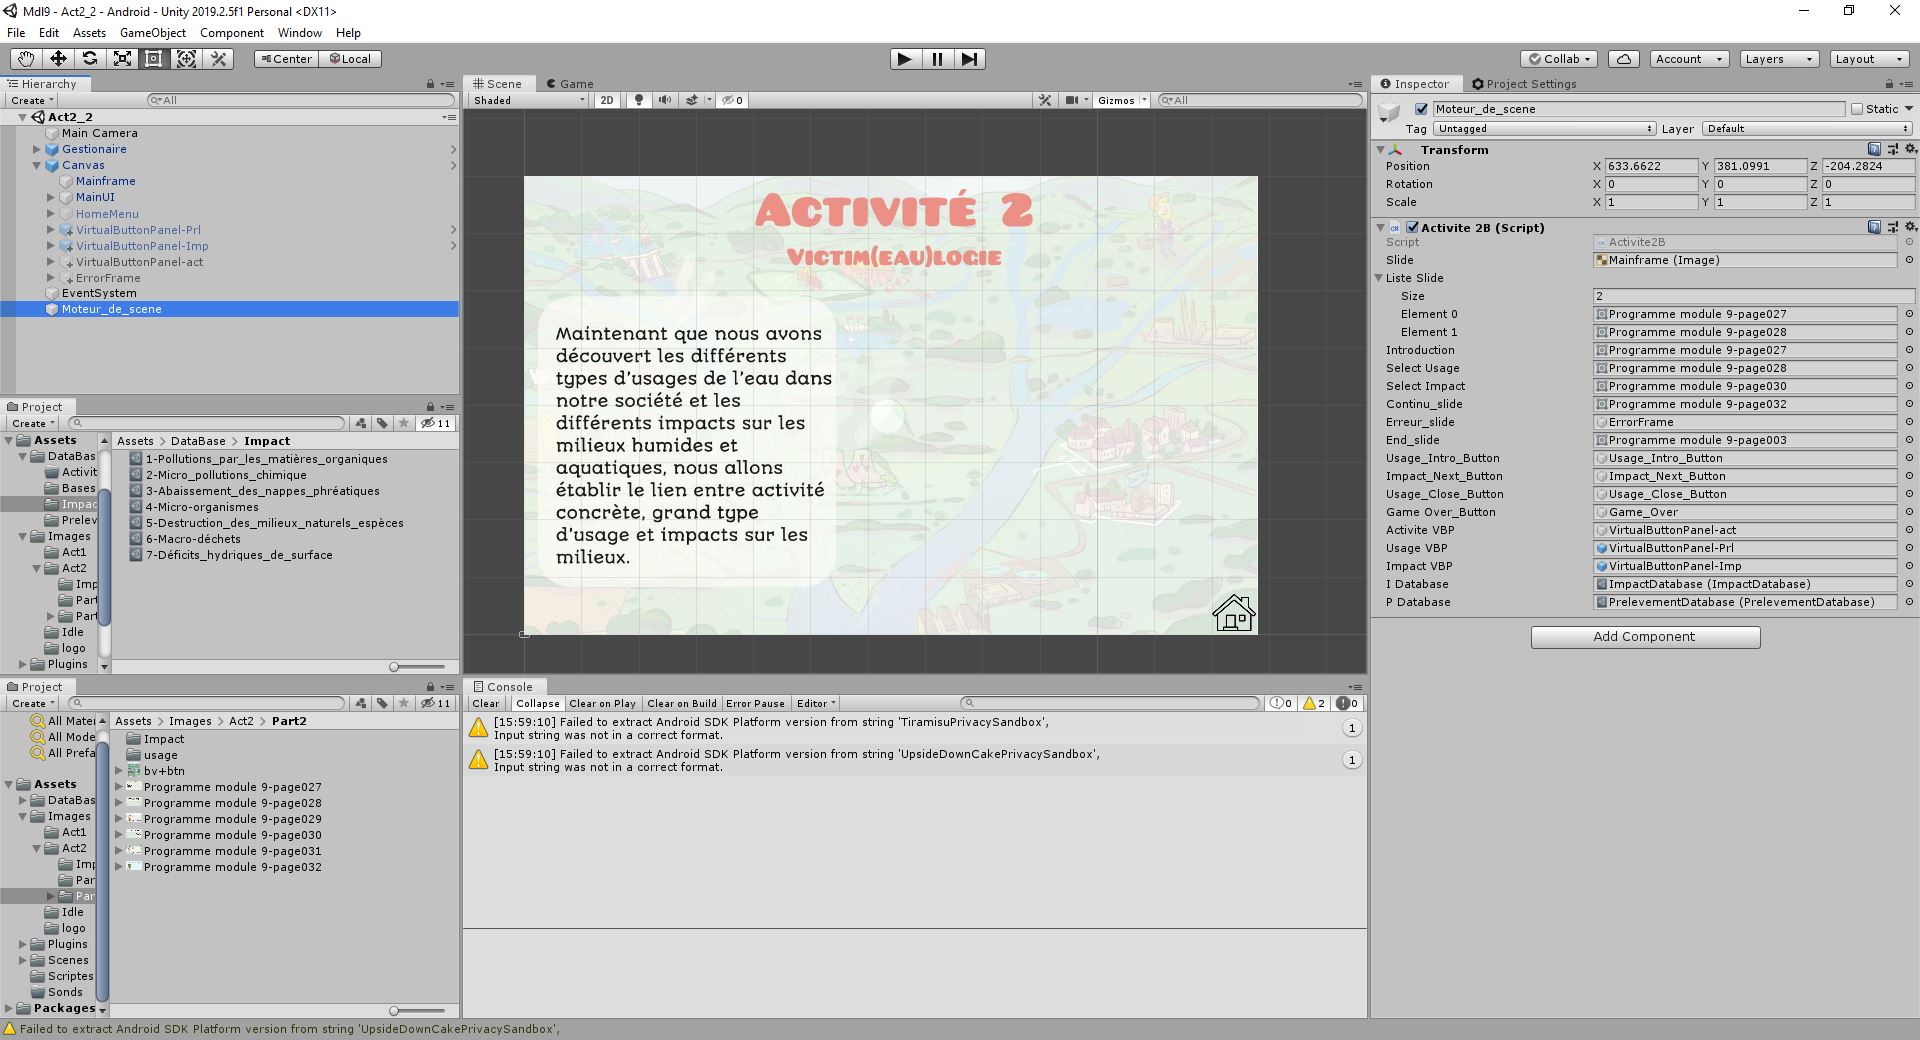Open the Tag dropdown Untagged
Viewport: 1920px width, 1040px height.
coord(1544,129)
